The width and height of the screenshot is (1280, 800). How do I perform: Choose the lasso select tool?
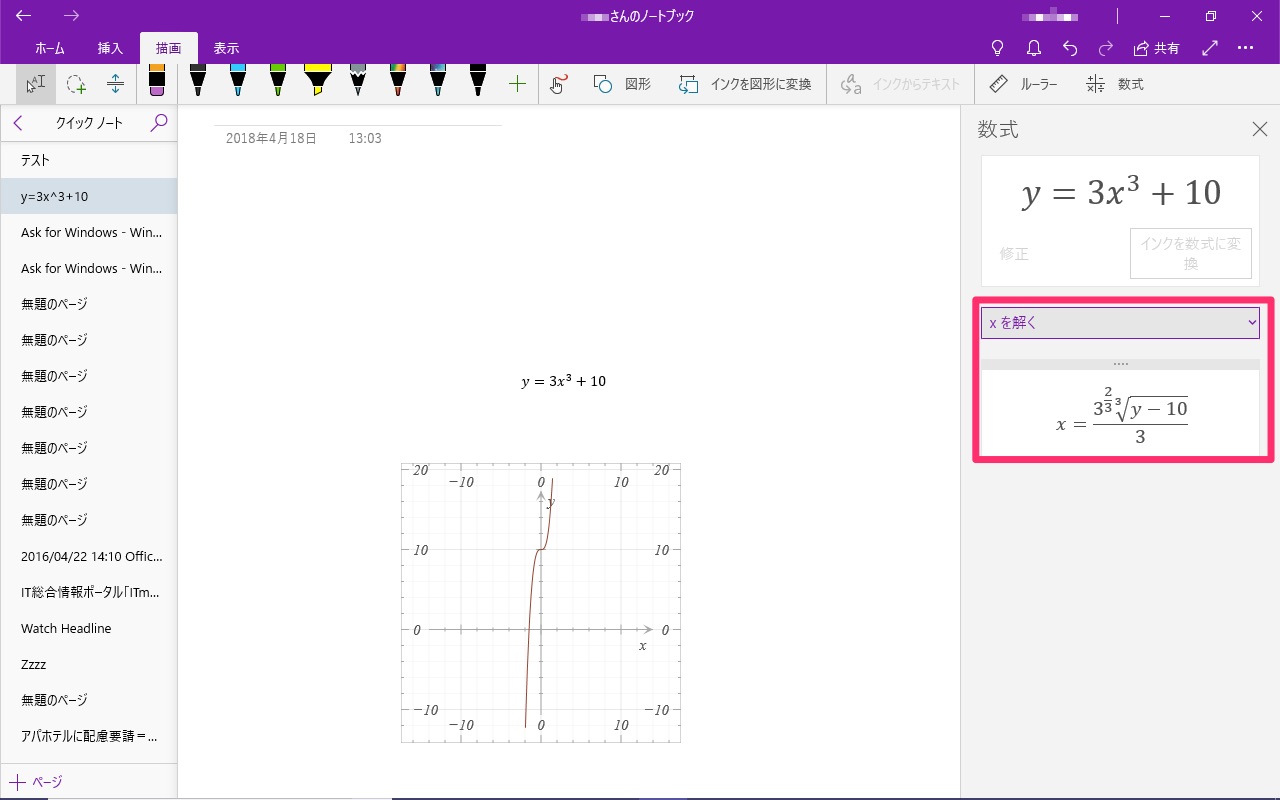[x=76, y=84]
